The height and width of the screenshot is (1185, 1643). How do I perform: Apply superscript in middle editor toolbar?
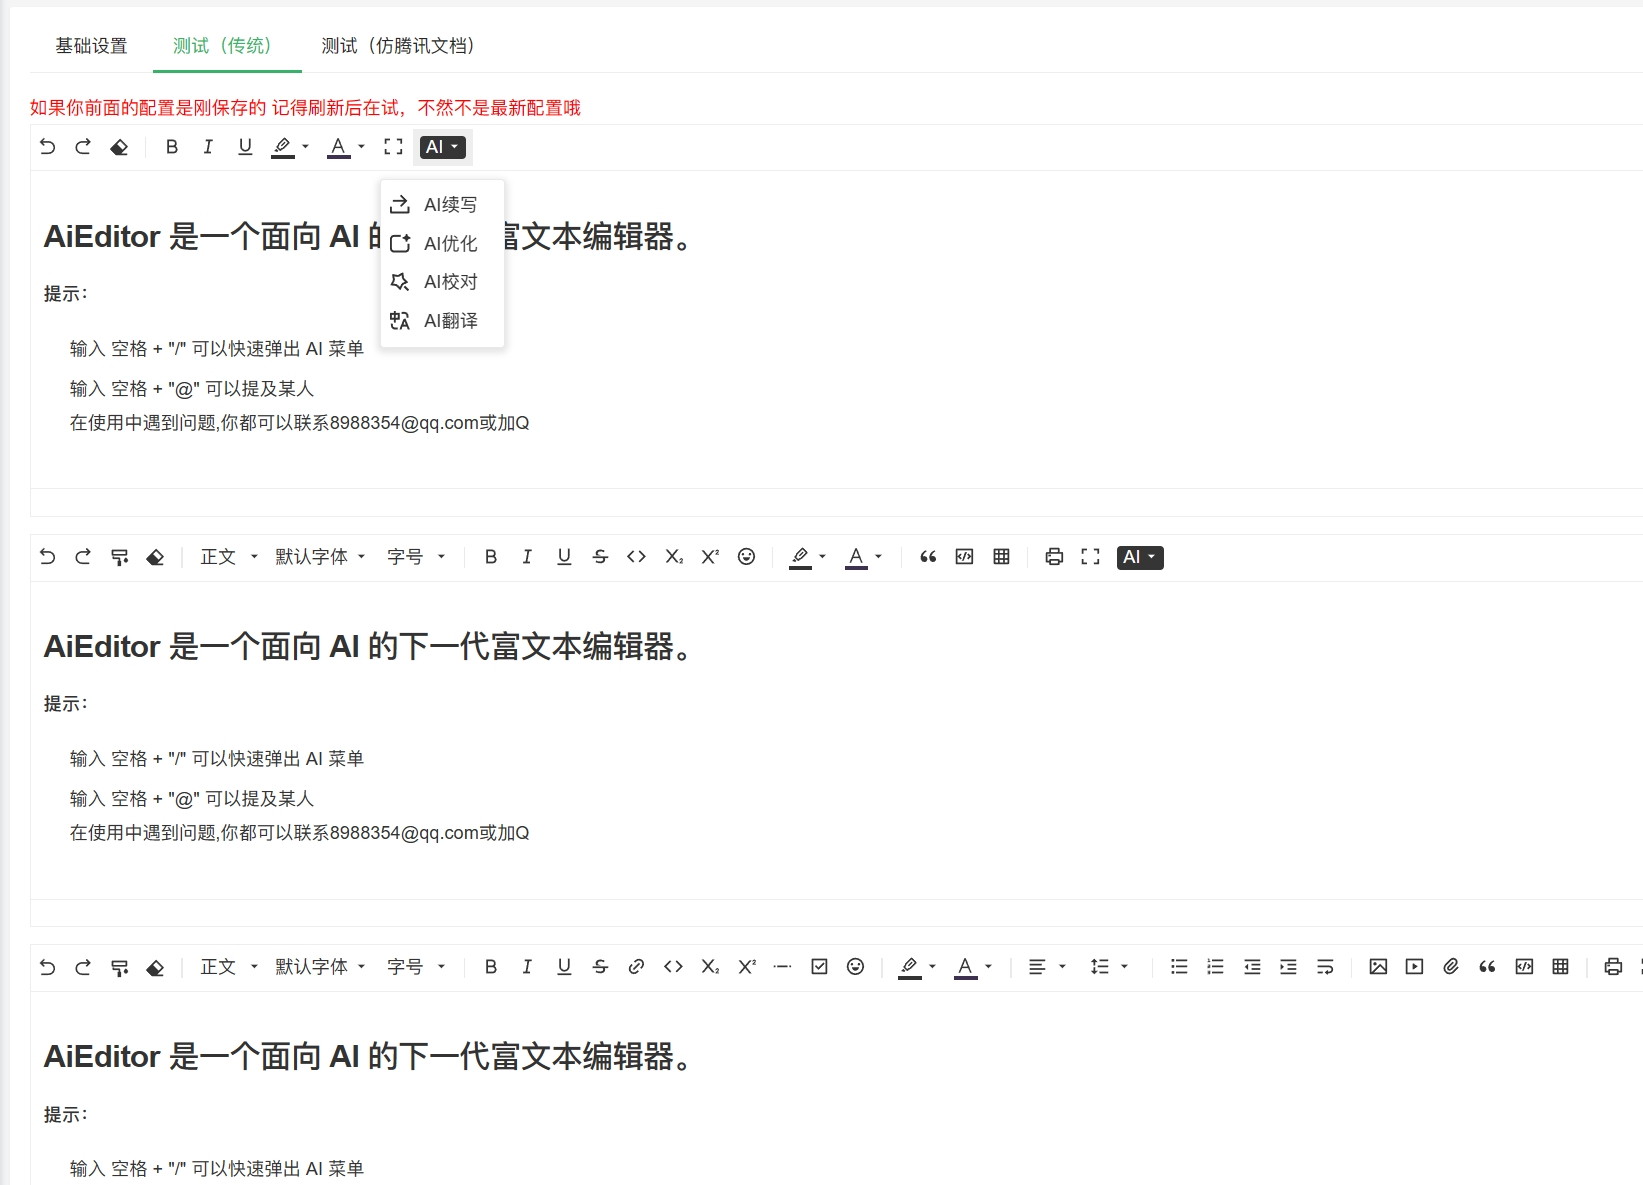[x=710, y=557]
